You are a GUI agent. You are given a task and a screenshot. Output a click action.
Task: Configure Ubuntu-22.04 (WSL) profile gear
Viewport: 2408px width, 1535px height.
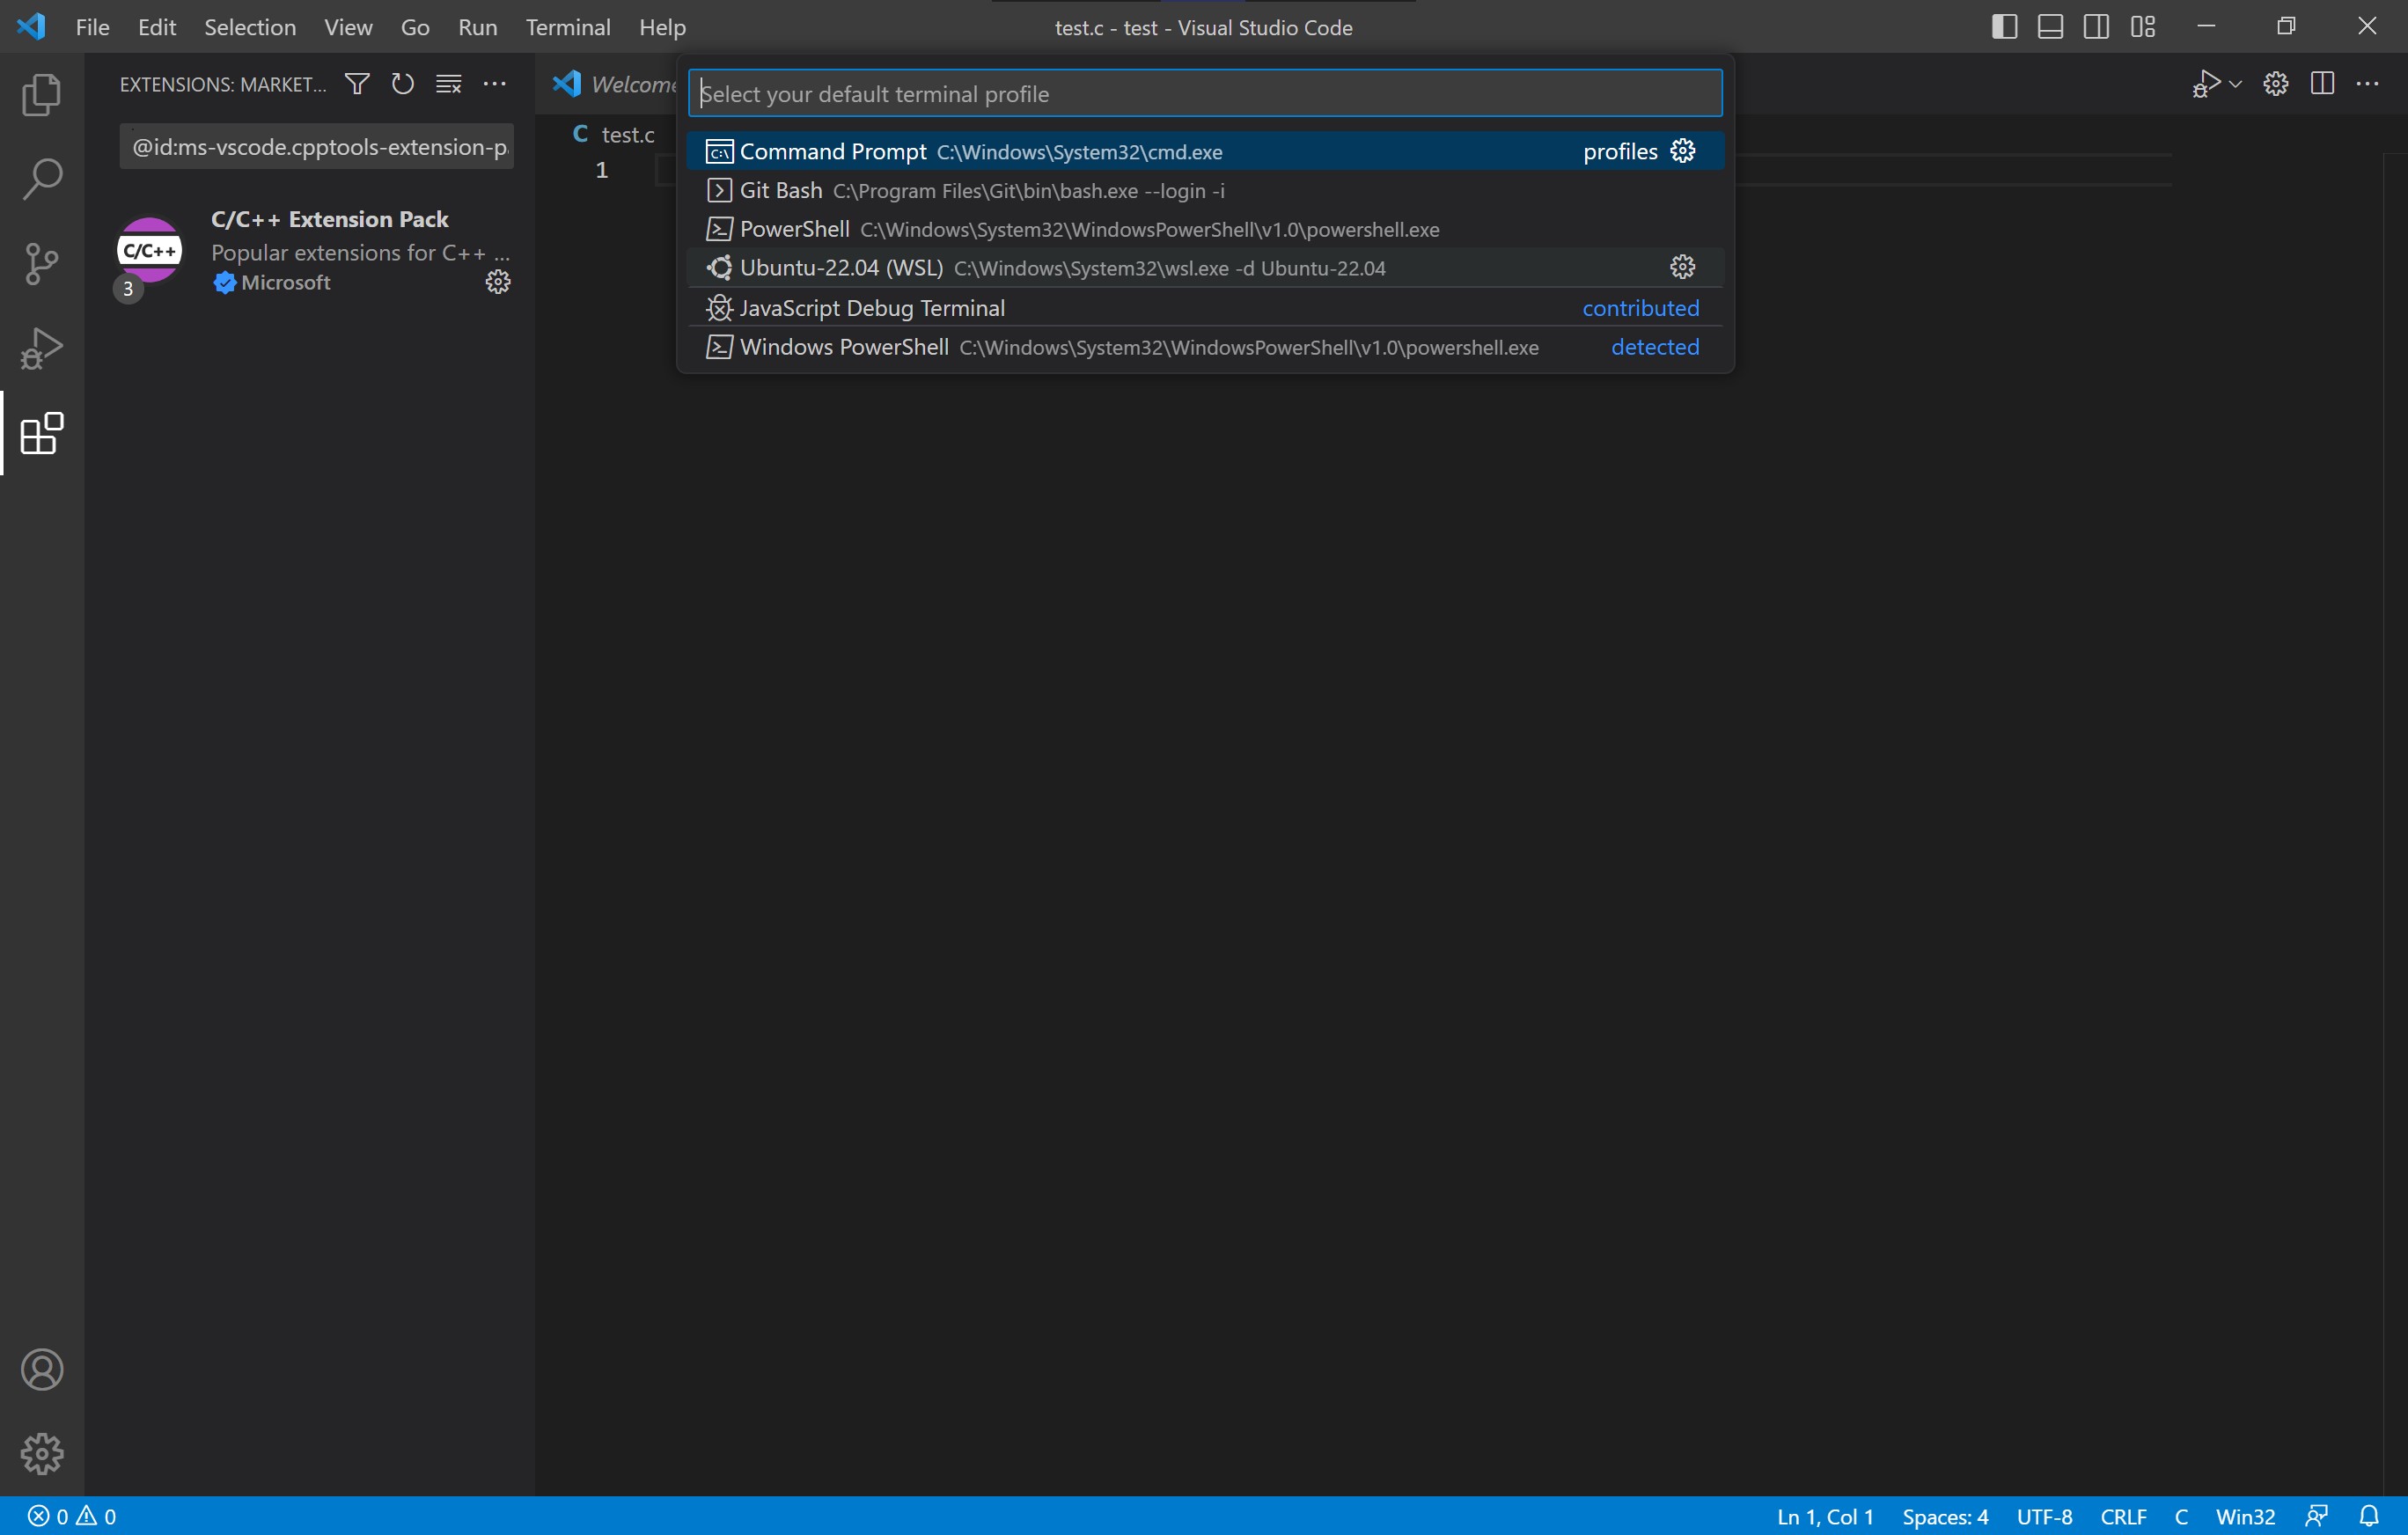click(x=1683, y=267)
